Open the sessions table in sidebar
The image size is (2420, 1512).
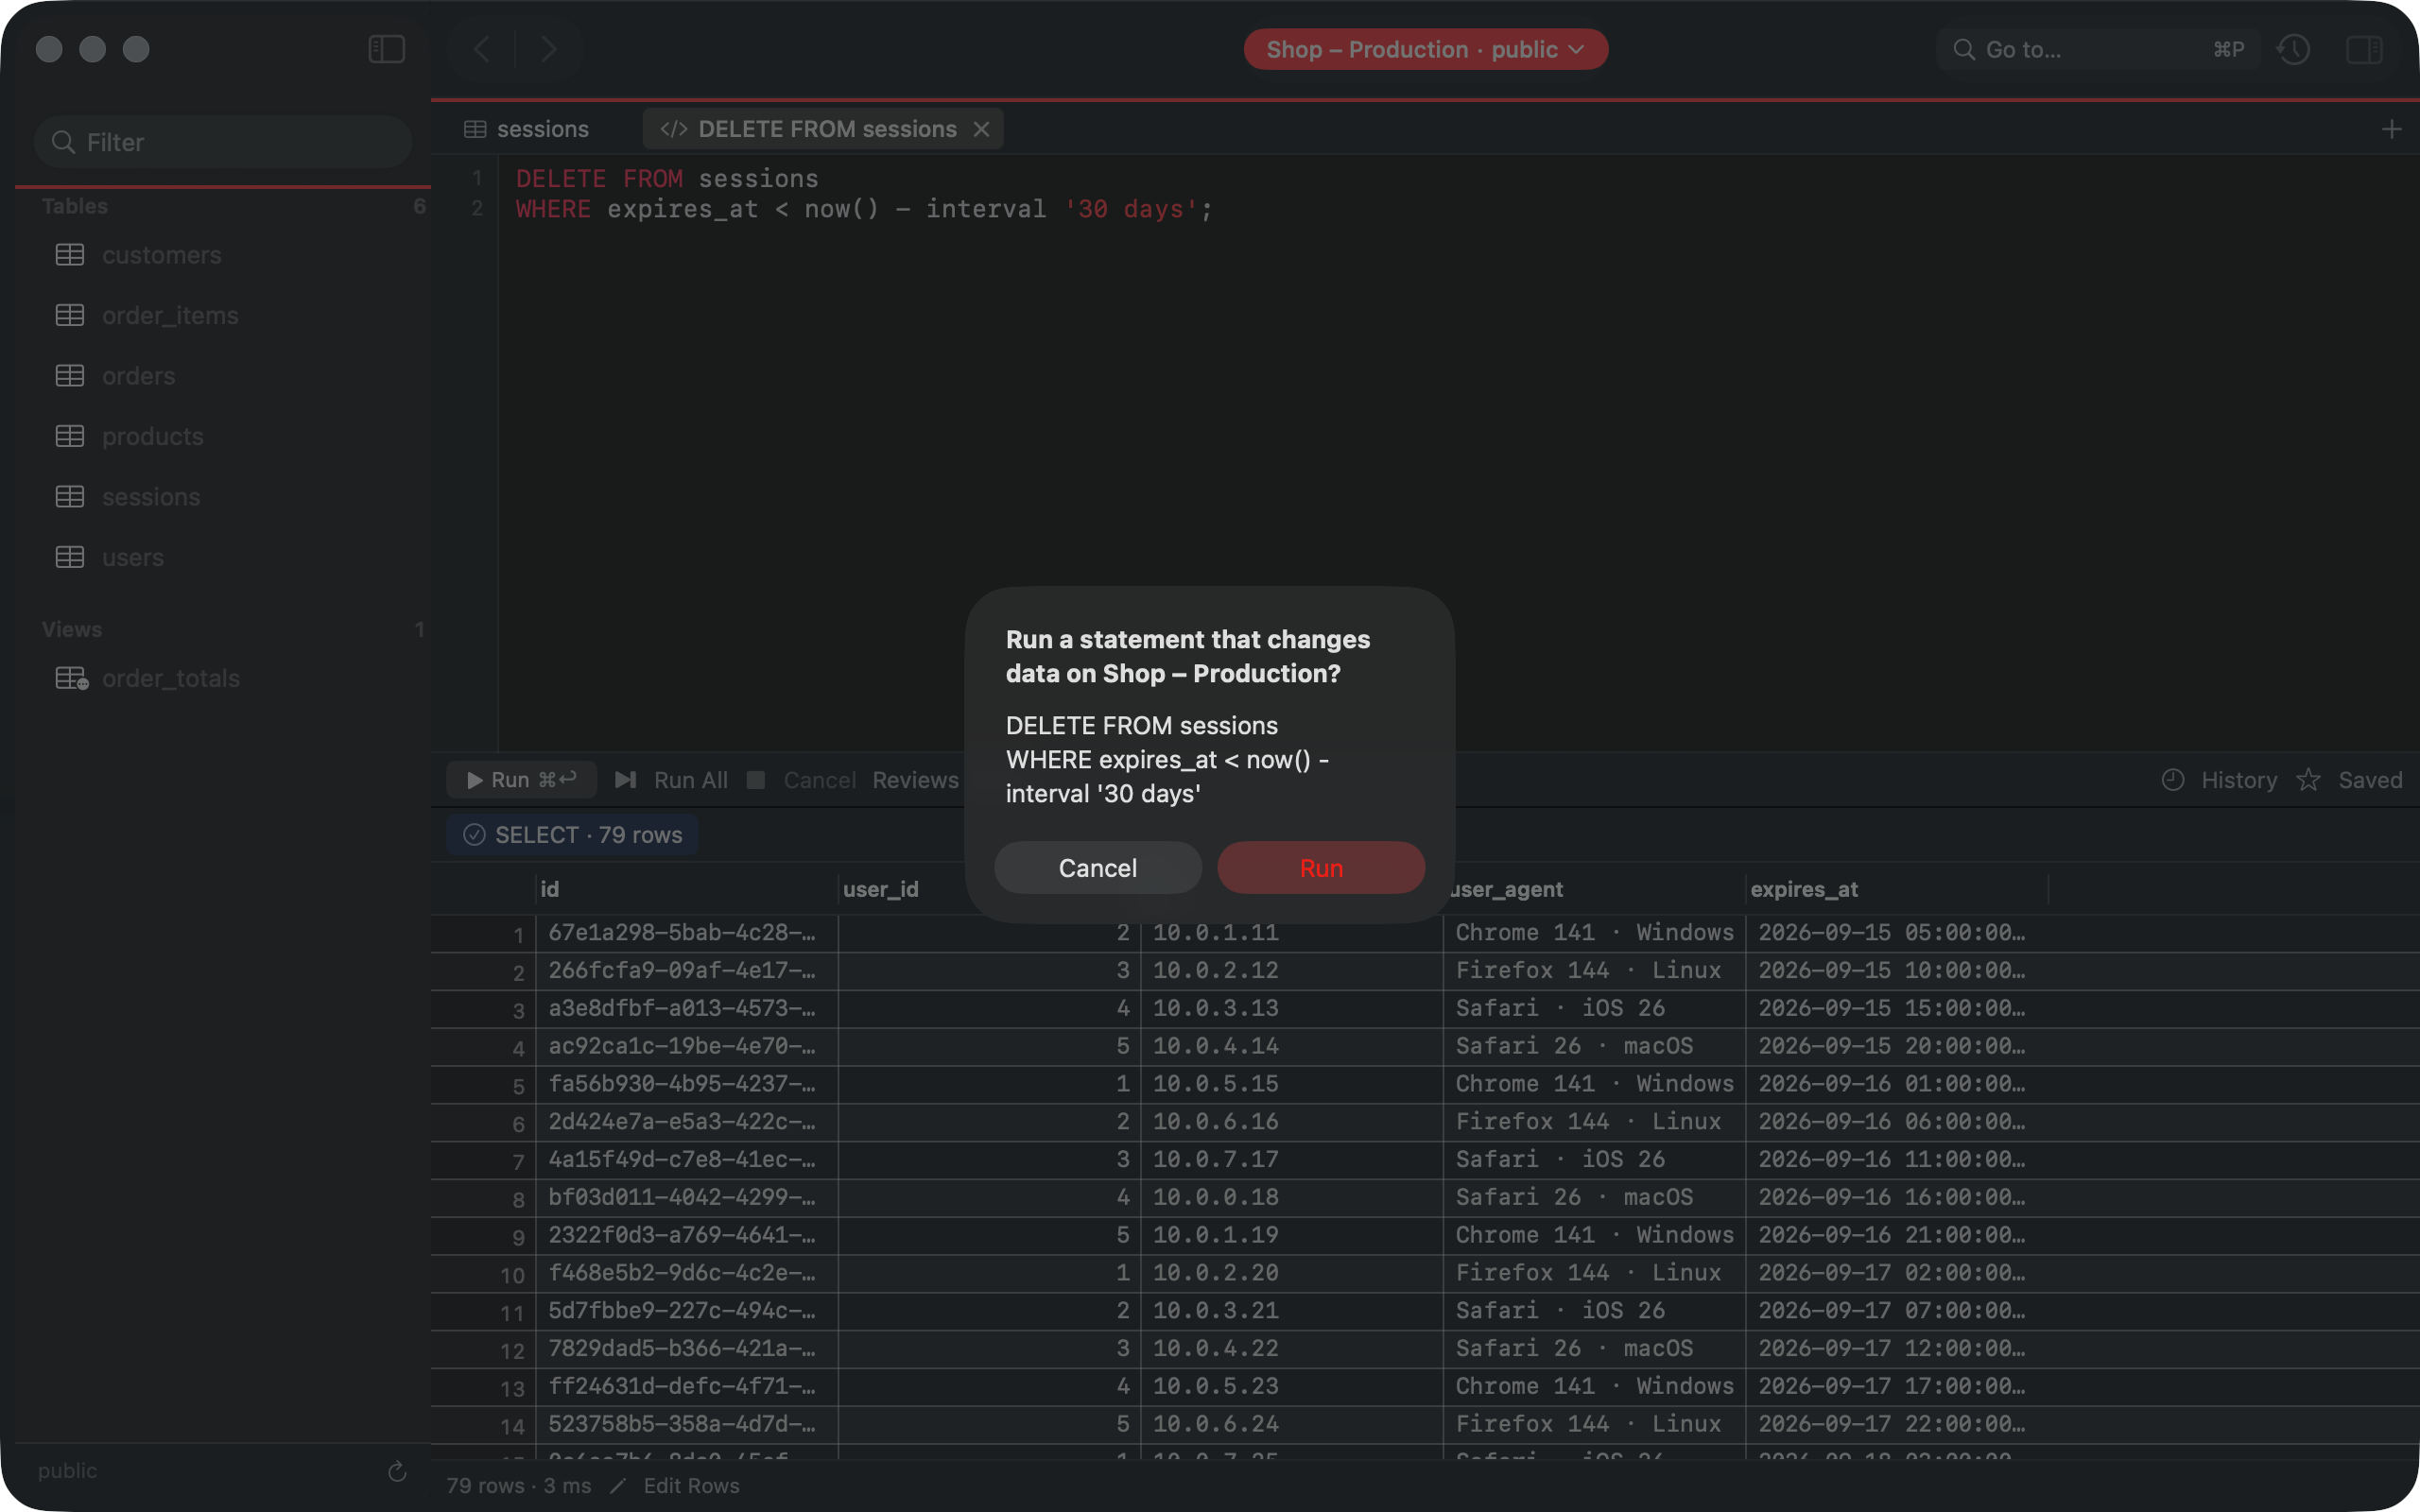point(151,497)
